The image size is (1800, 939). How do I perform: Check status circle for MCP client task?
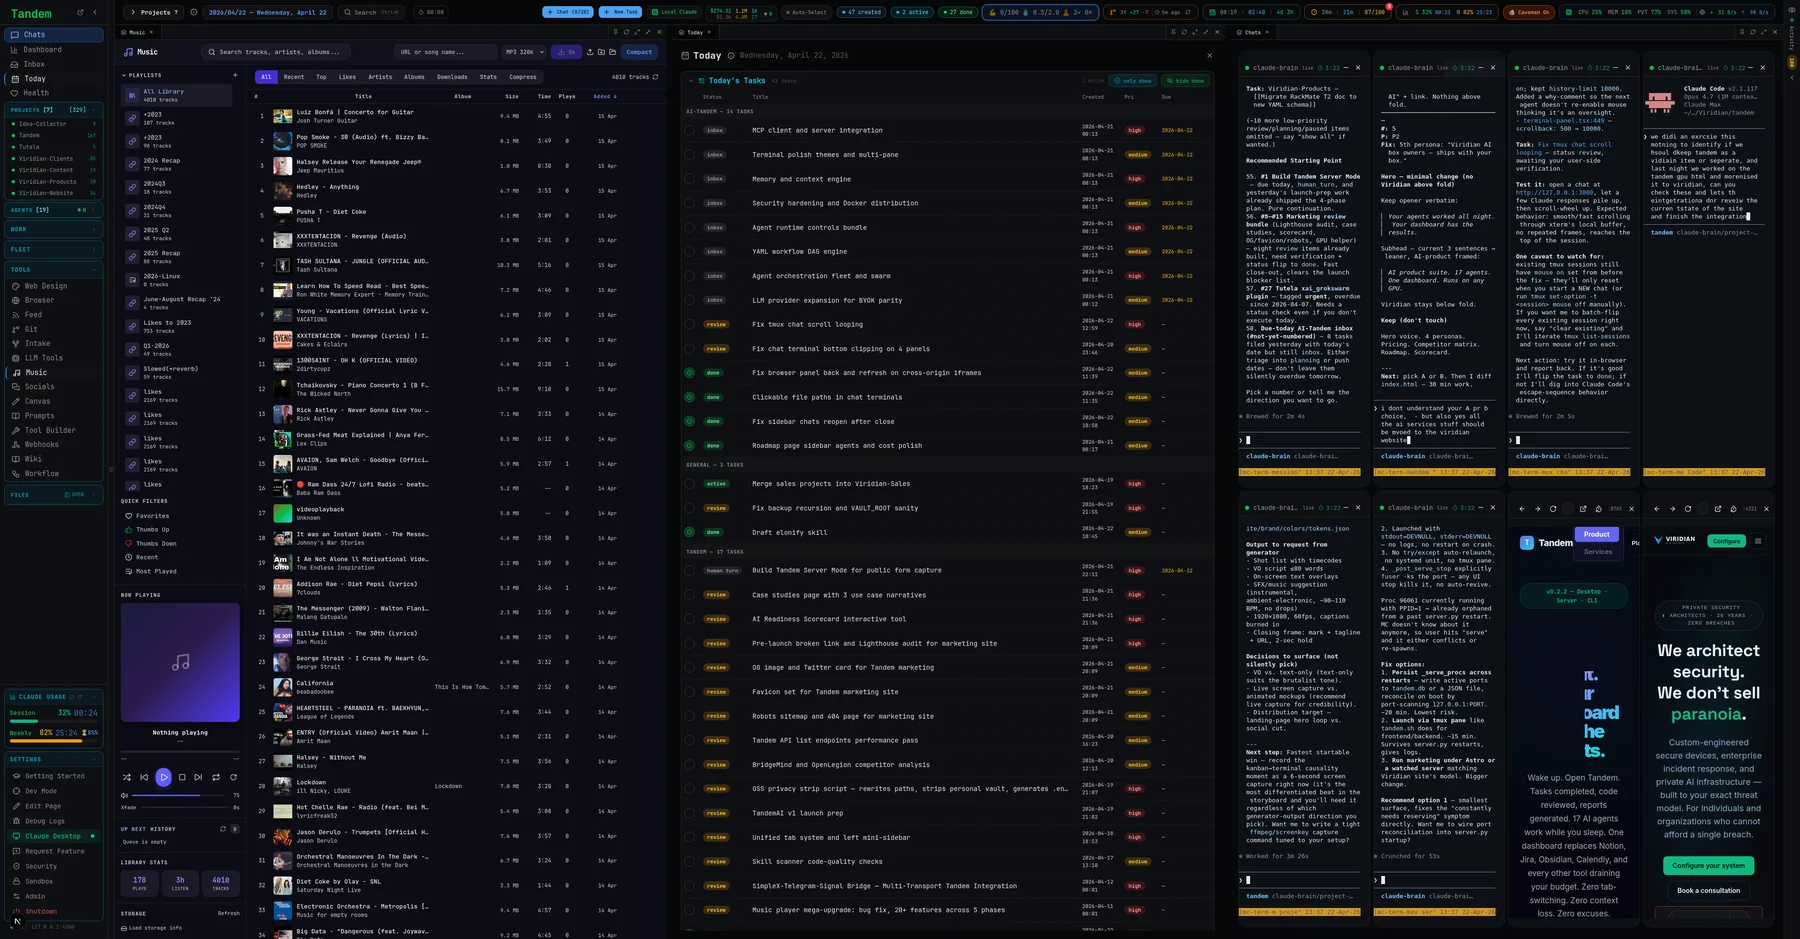tap(689, 130)
